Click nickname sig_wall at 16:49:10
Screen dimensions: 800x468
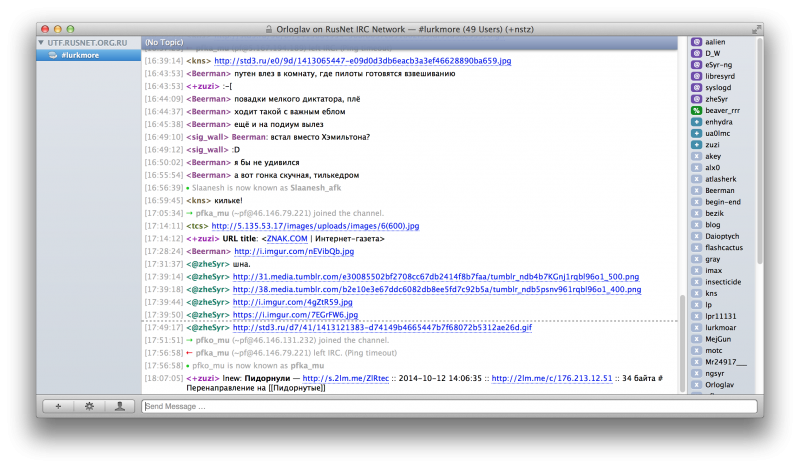coord(207,137)
